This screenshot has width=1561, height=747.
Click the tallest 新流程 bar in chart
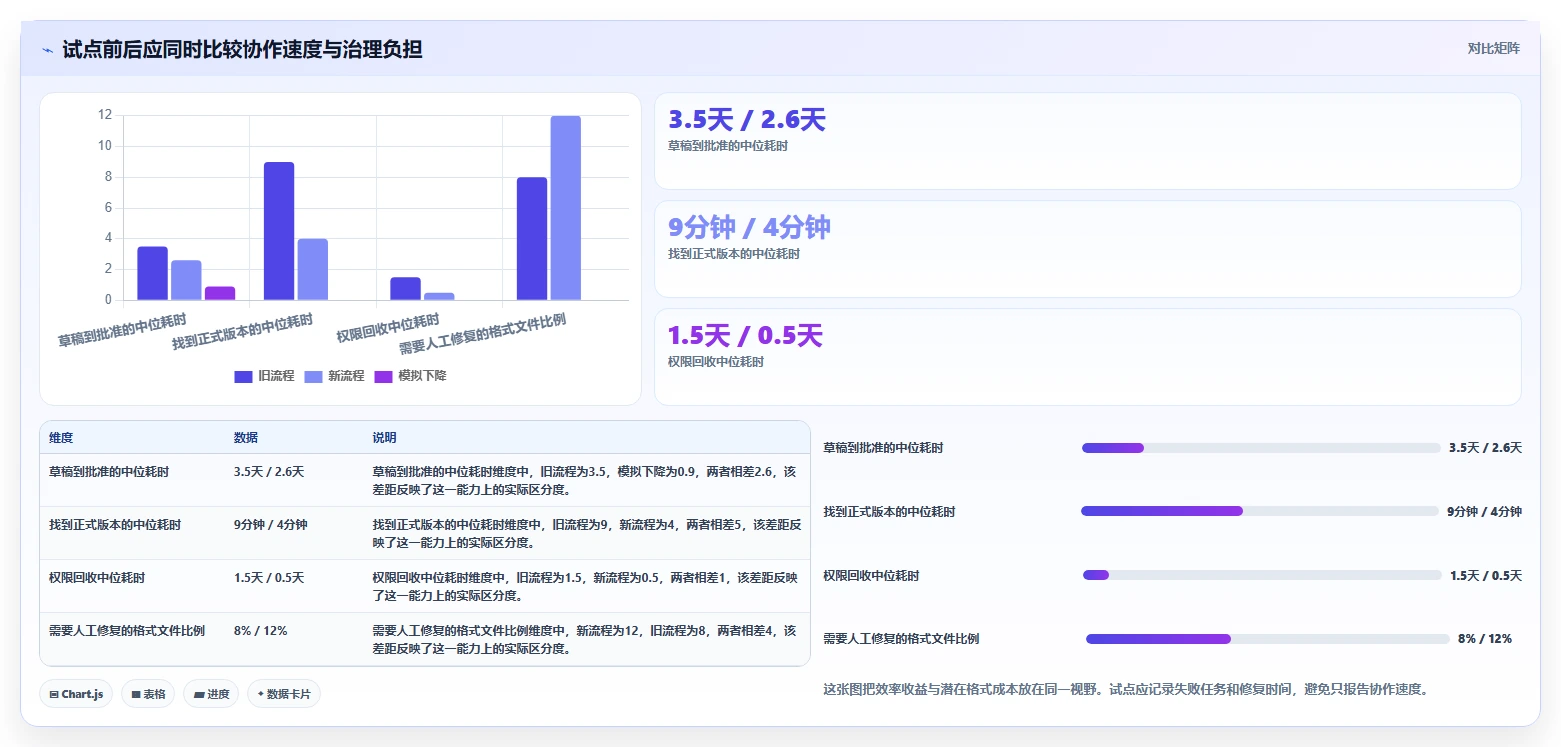565,208
